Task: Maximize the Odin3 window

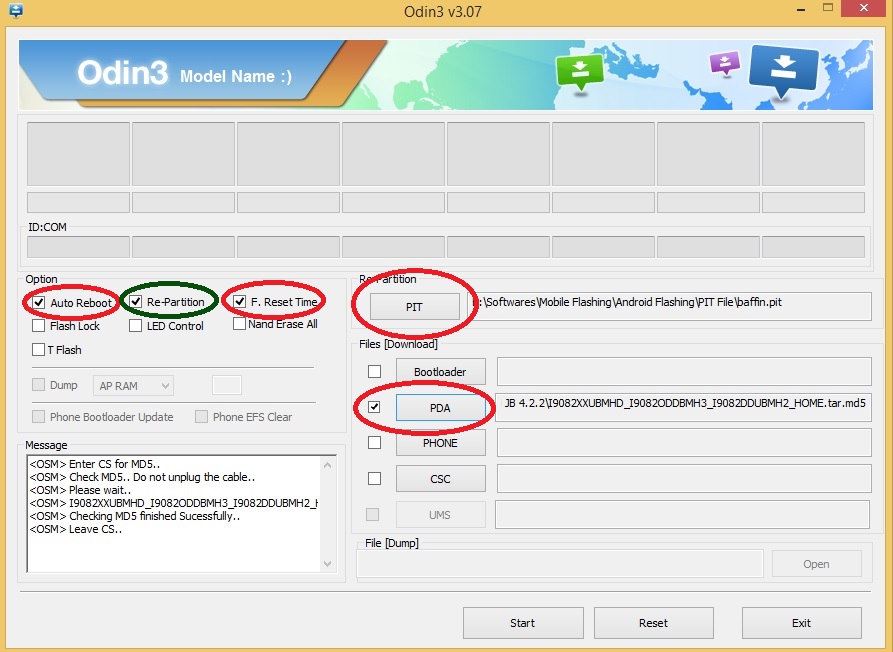Action: point(829,9)
